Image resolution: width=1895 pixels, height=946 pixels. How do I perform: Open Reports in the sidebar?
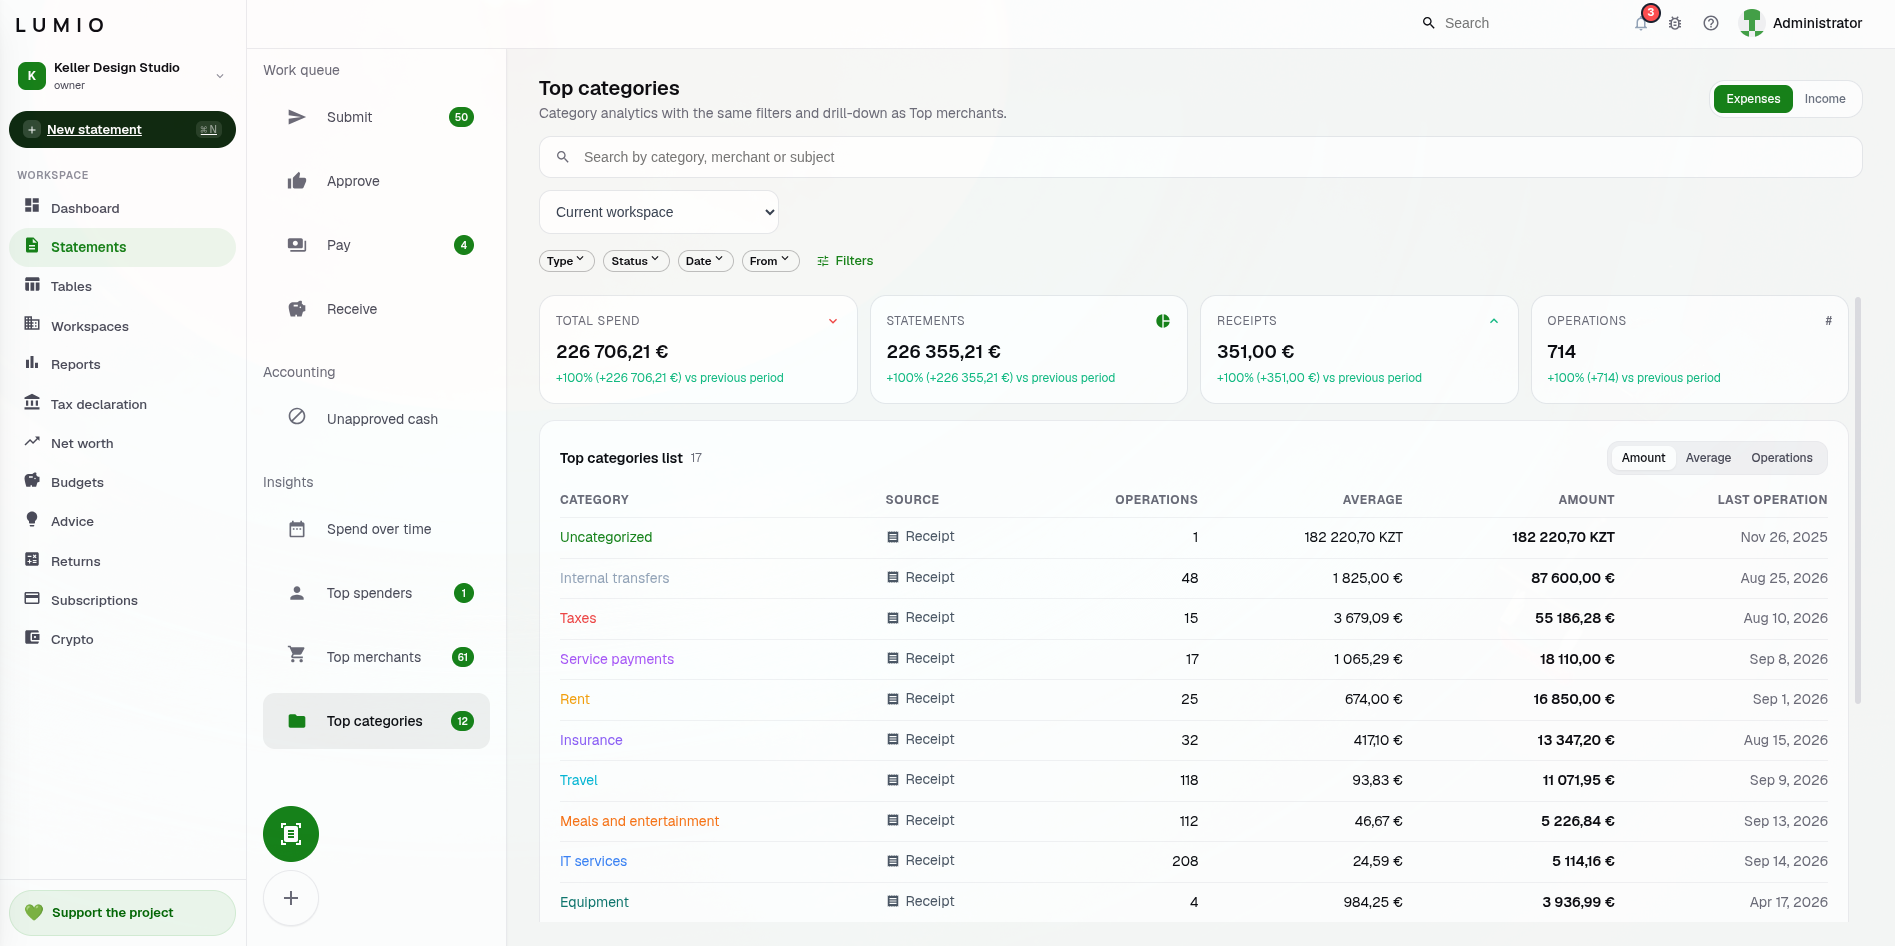(123, 364)
